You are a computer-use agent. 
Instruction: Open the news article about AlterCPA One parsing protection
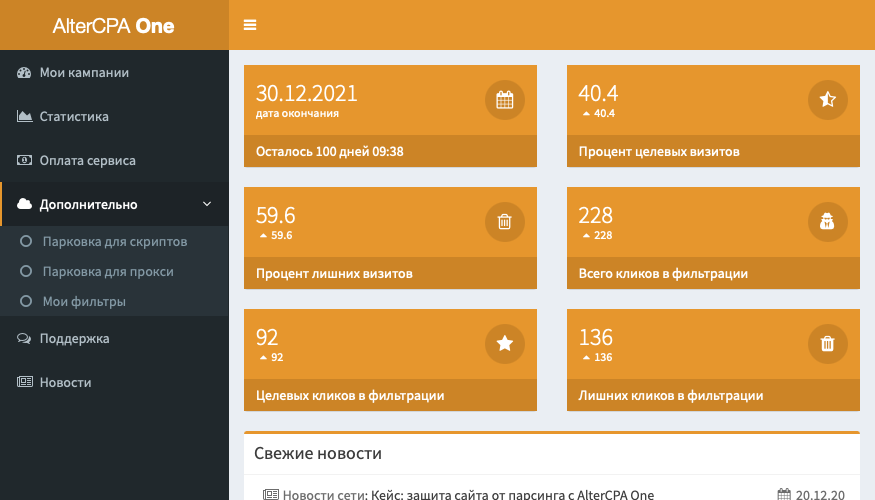tap(512, 494)
